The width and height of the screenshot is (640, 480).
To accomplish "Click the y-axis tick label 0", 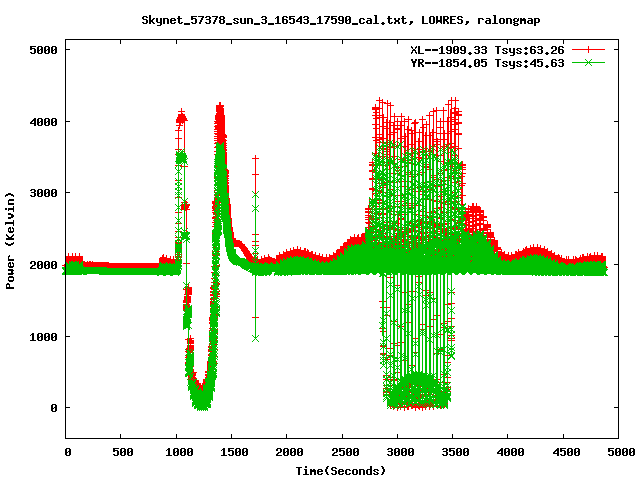I will coord(54,408).
